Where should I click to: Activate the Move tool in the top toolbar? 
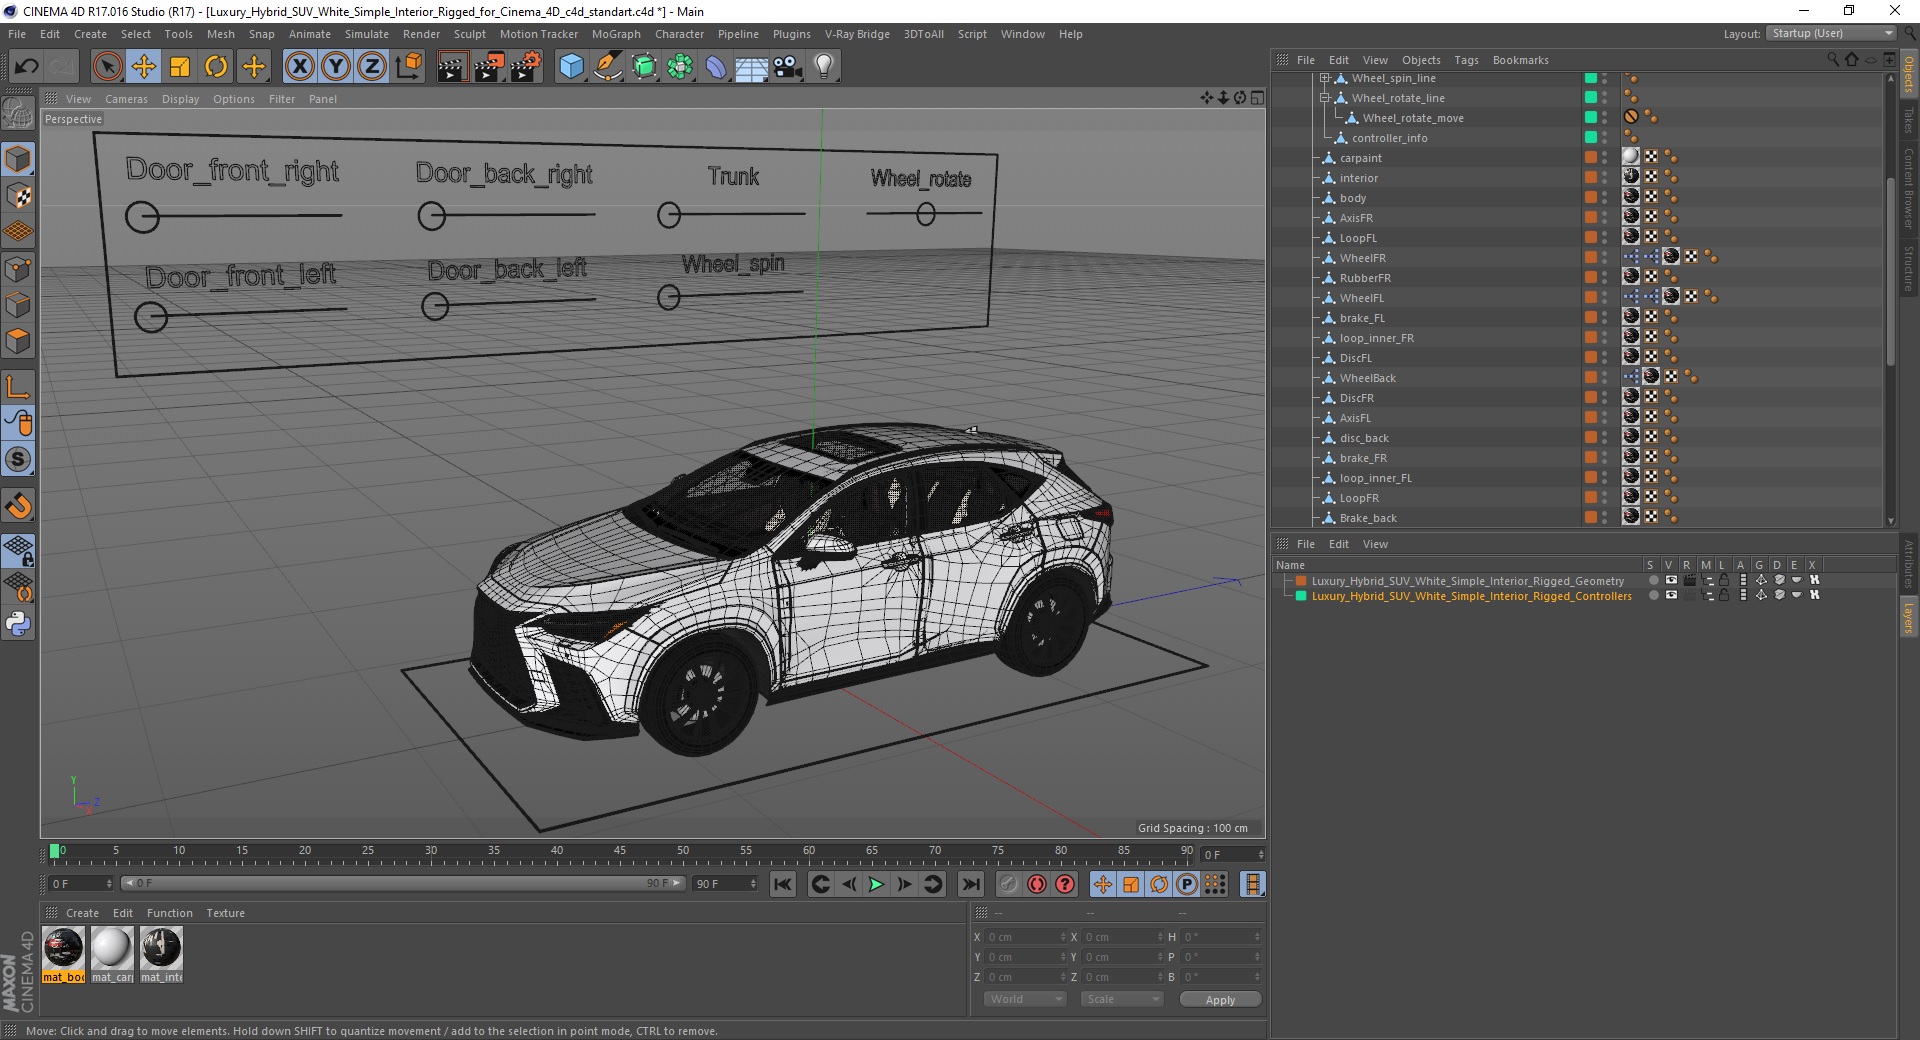[144, 67]
